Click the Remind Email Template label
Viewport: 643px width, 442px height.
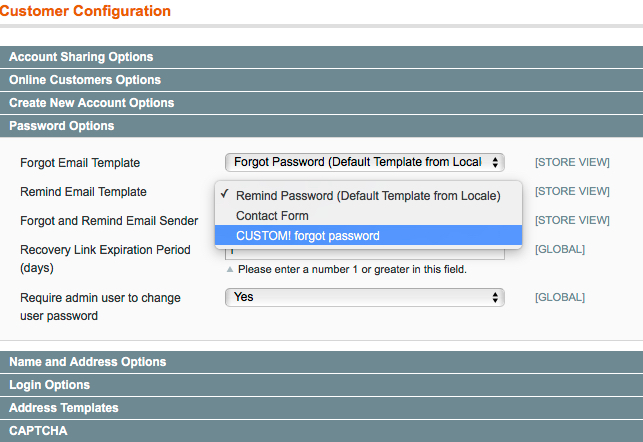[x=83, y=192]
